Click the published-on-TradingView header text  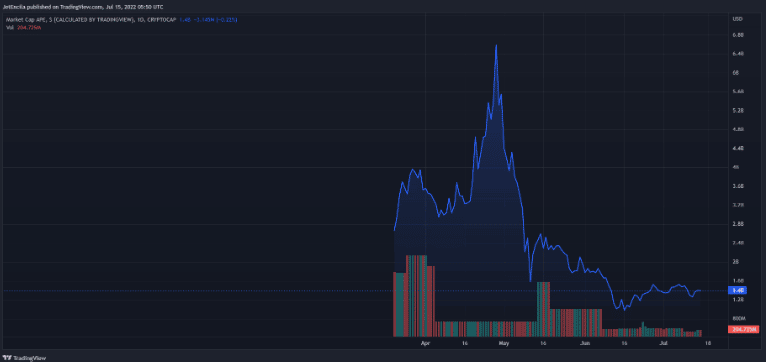point(83,7)
